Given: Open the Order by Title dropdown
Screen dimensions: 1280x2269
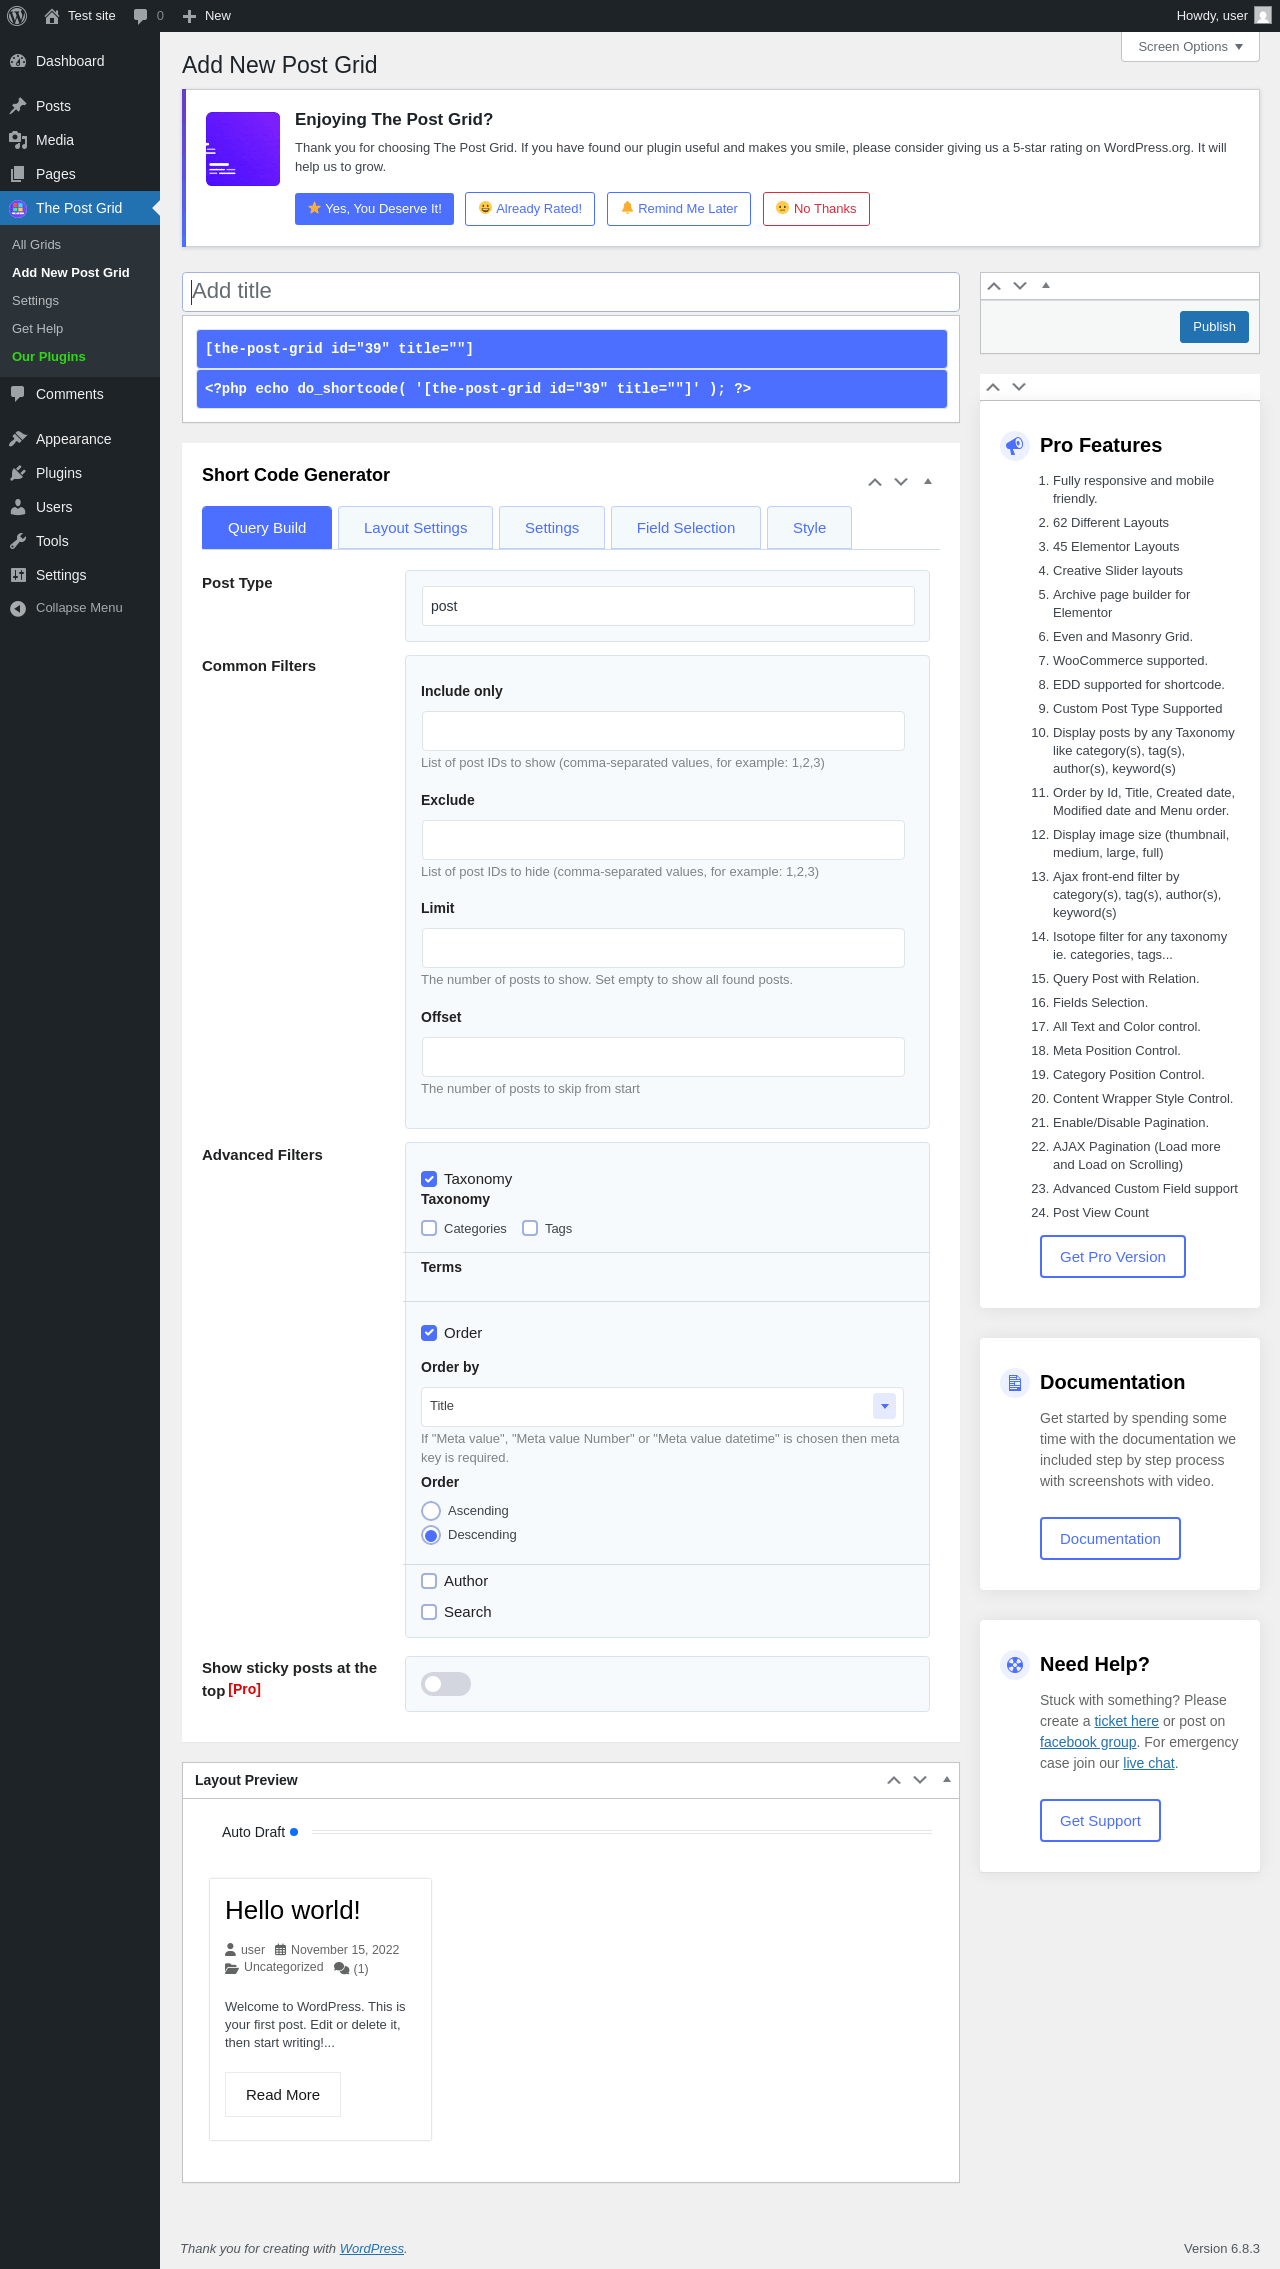Looking at the screenshot, I should point(662,1406).
